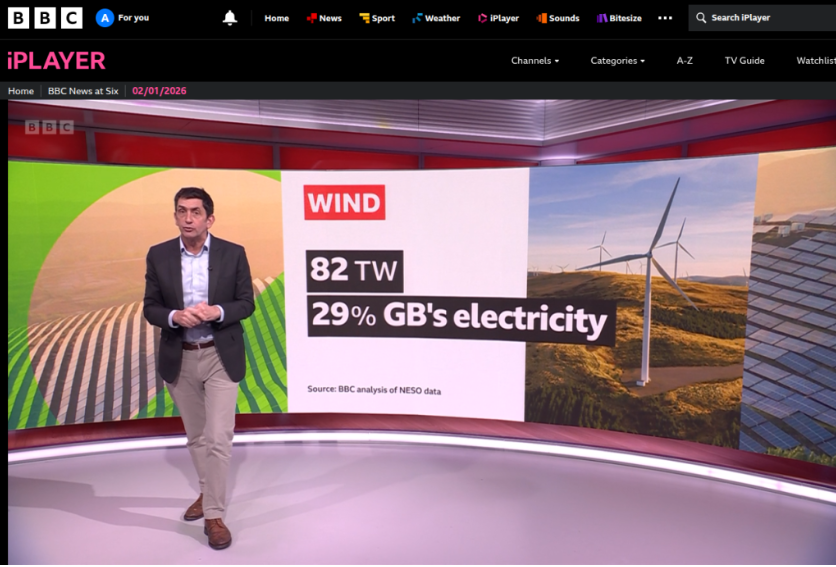Open the Bitesize section
This screenshot has height=567, width=836.
(x=619, y=18)
